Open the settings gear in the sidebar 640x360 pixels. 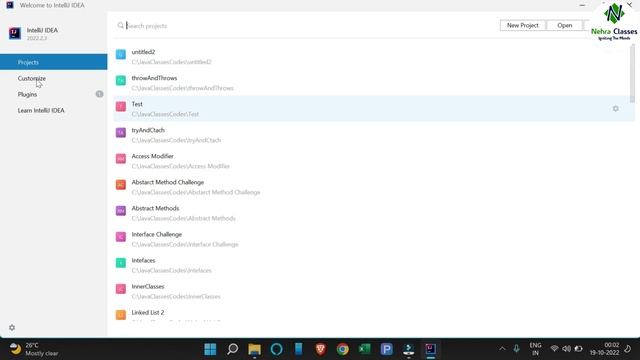(12, 327)
